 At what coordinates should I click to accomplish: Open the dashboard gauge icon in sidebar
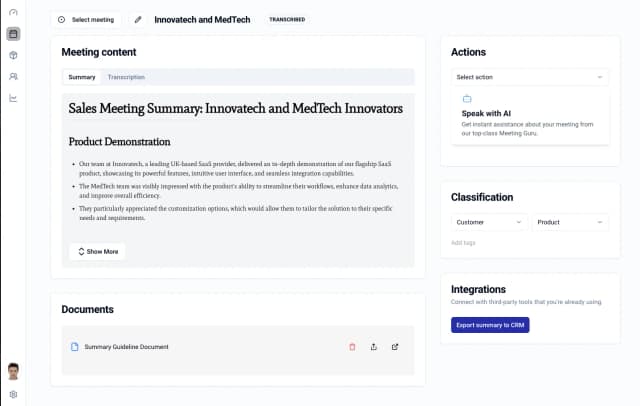[13, 12]
